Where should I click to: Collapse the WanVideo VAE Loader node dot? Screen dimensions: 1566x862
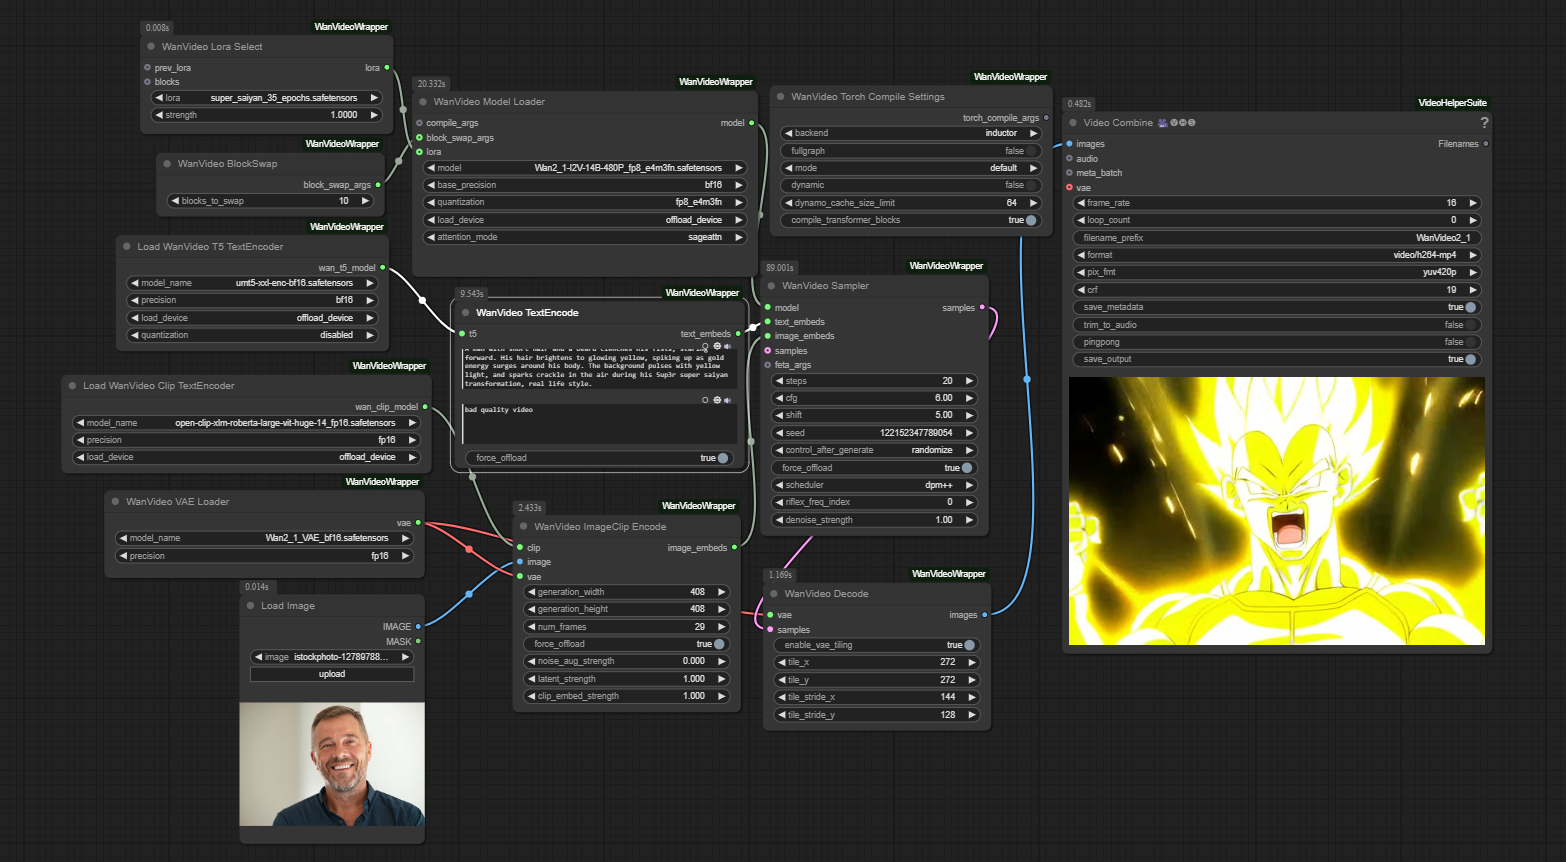[115, 501]
